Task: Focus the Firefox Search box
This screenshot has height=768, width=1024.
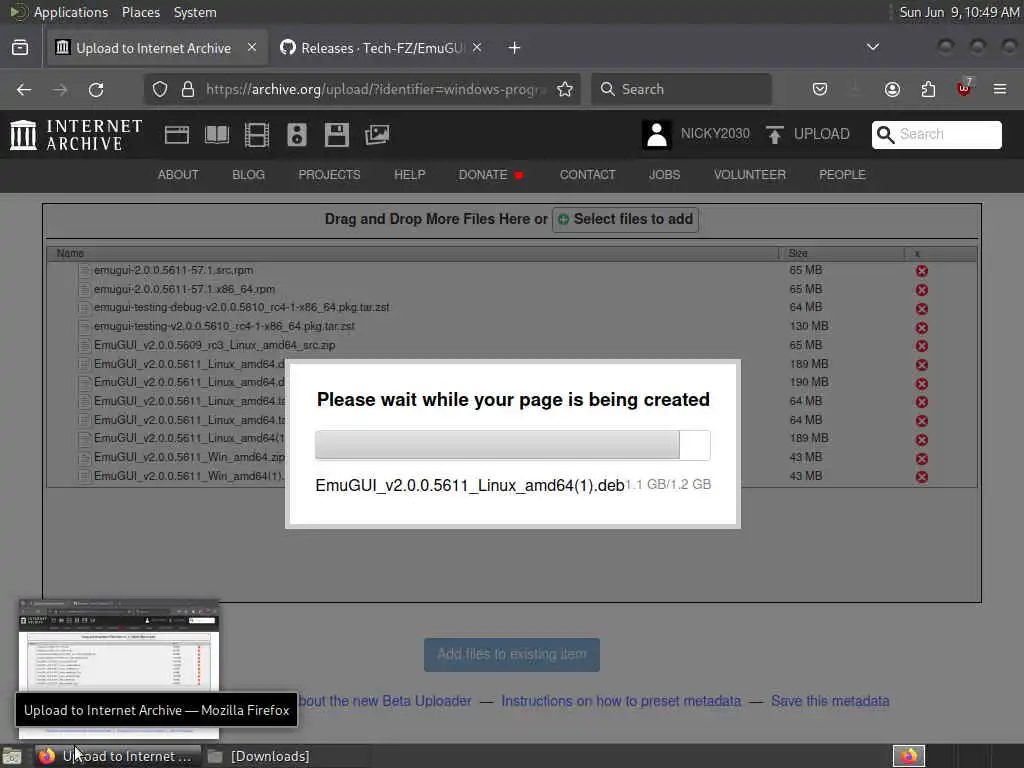Action: (x=681, y=89)
